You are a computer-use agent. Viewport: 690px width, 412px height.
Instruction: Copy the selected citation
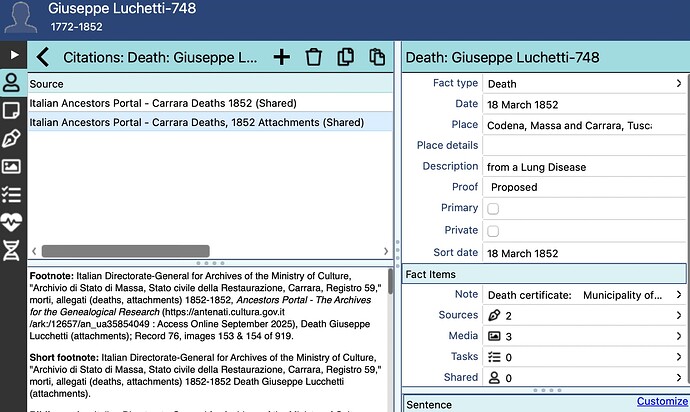tap(345, 57)
